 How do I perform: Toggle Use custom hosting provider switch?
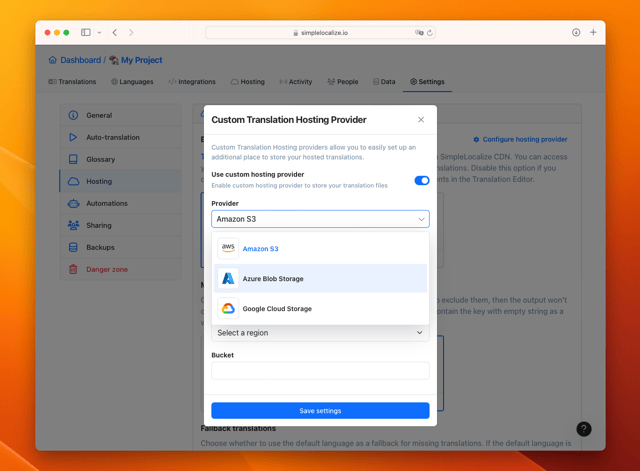(422, 180)
